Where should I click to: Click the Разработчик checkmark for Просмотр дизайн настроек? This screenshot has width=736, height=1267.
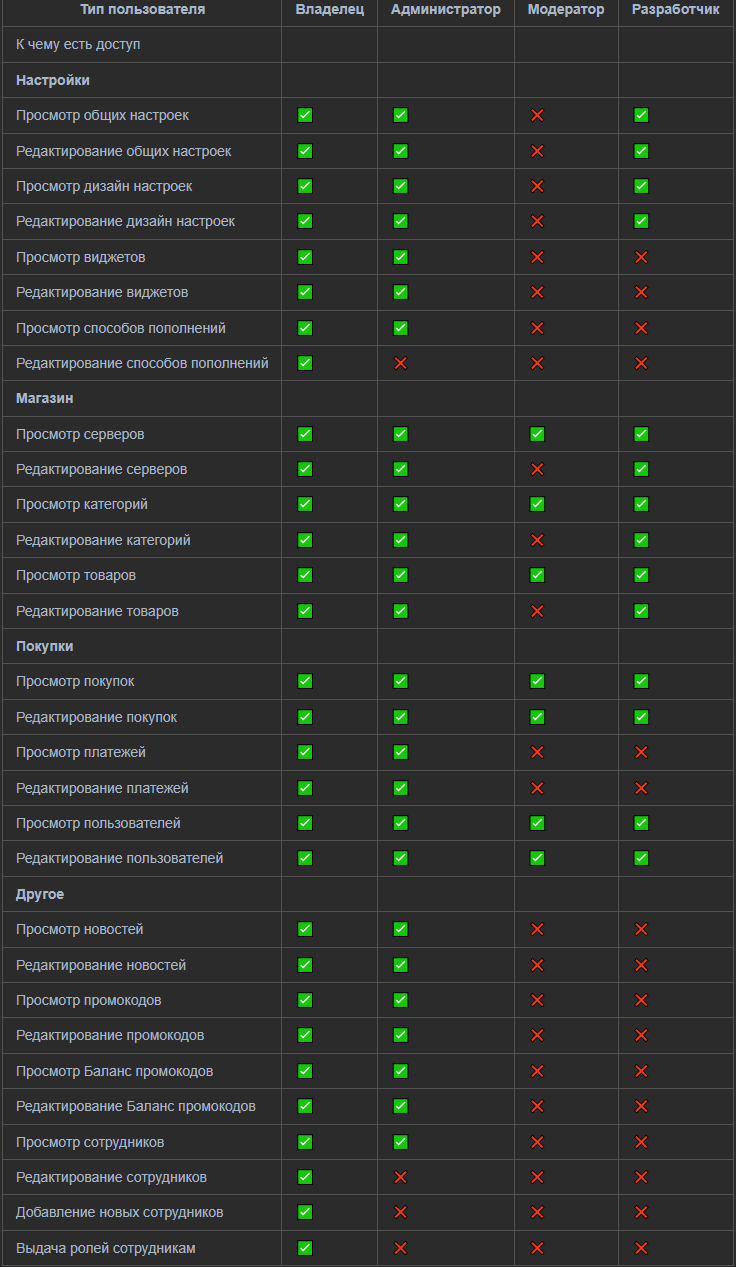tap(641, 186)
